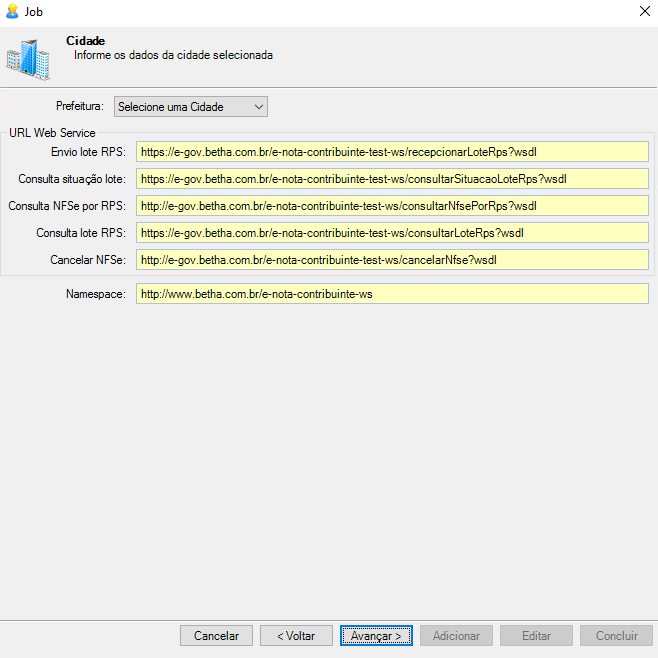Screen dimensions: 658x658
Task: Click the Envio lote RPS URL field
Action: (392, 152)
